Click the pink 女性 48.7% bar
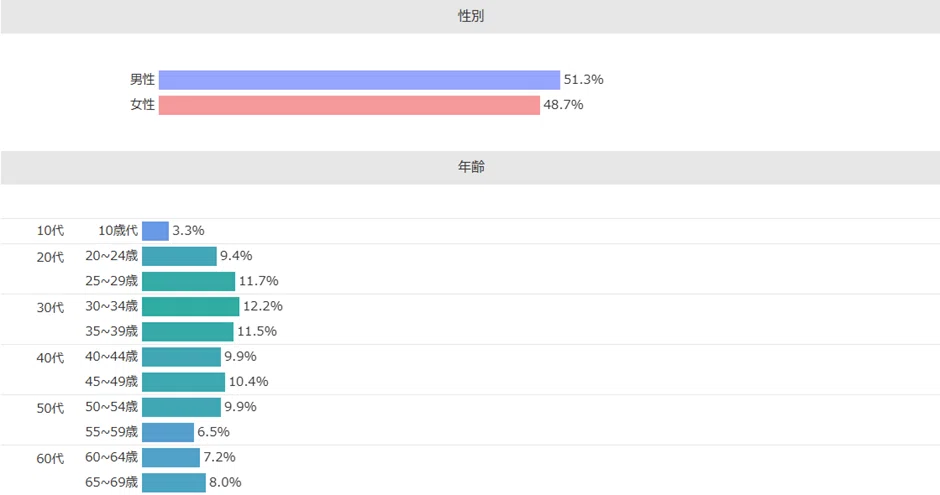 pyautogui.click(x=349, y=105)
